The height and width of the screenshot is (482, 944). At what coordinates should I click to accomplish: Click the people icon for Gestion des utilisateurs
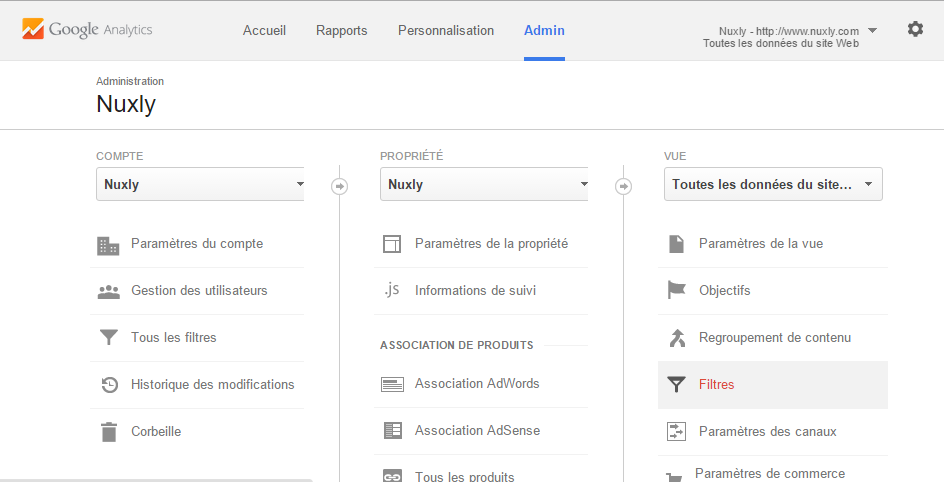(x=108, y=292)
